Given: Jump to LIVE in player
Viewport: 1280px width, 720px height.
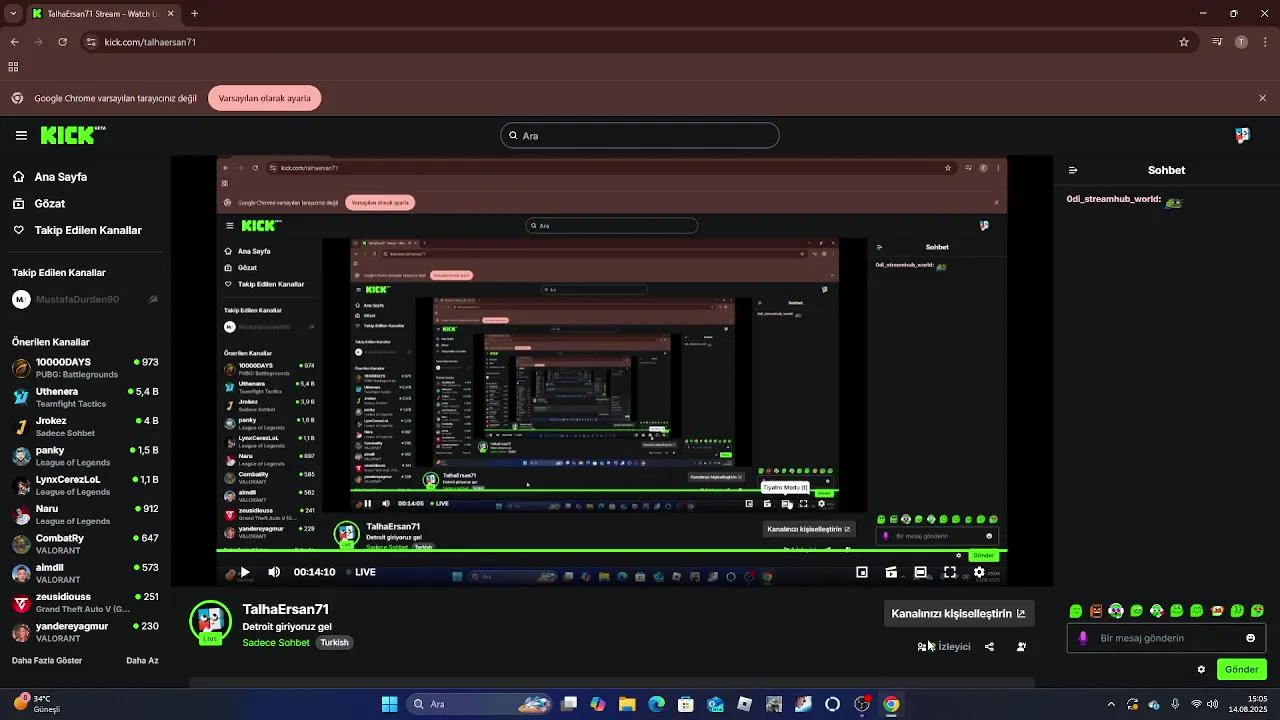Looking at the screenshot, I should 360,572.
